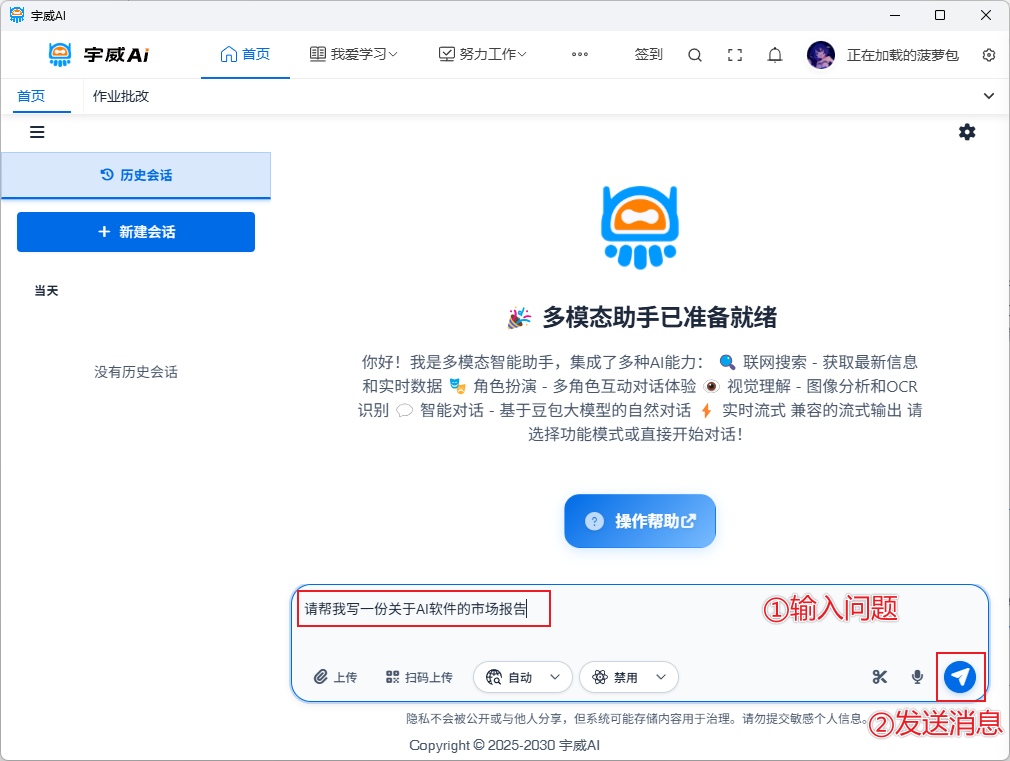Click 上传 to attach a file
The height and width of the screenshot is (761, 1010).
[x=335, y=677]
